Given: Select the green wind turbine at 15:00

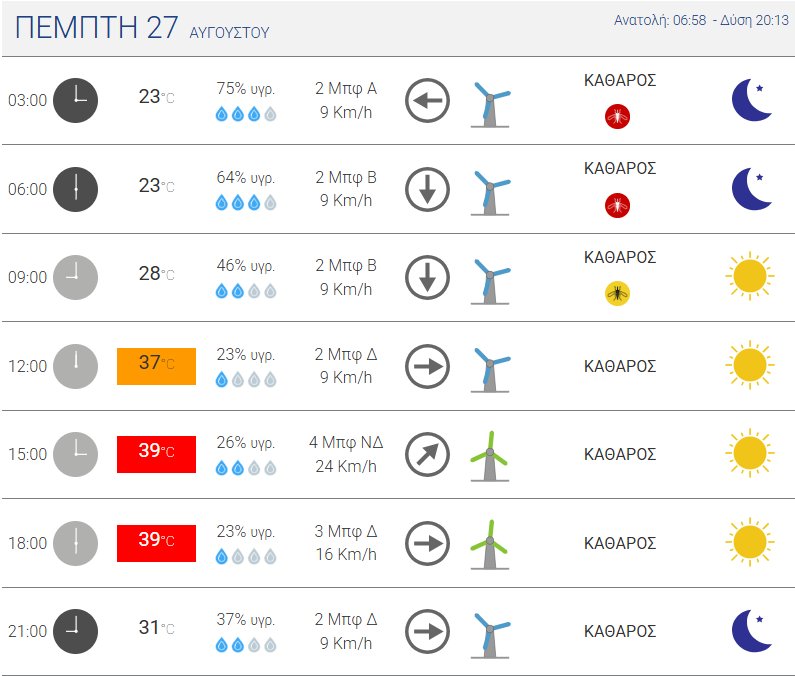Looking at the screenshot, I should pyautogui.click(x=489, y=455).
